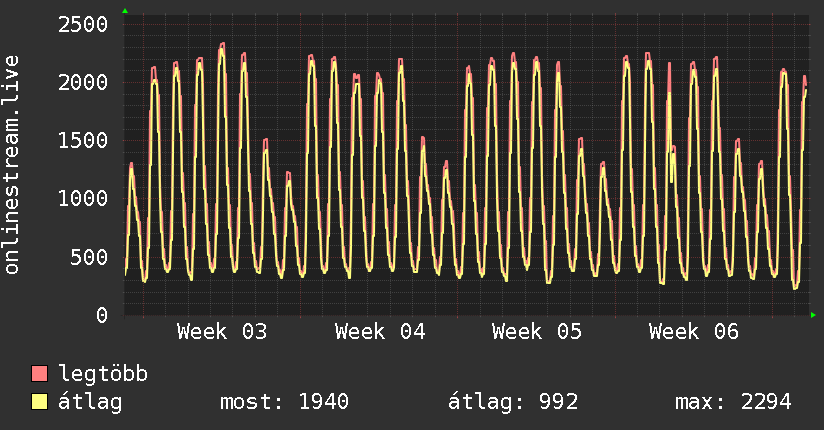Click the legtöbb legend label
824x430 pixels.
(x=103, y=373)
